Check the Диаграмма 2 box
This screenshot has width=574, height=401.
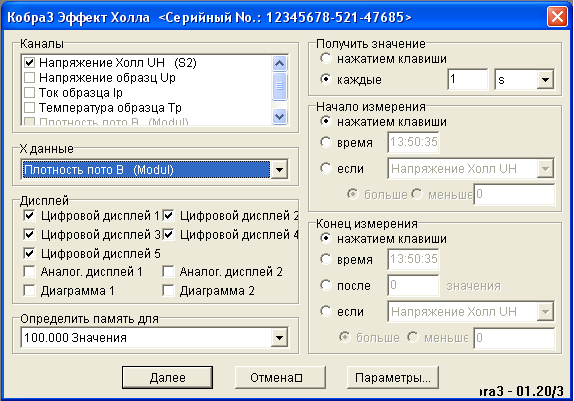click(168, 291)
